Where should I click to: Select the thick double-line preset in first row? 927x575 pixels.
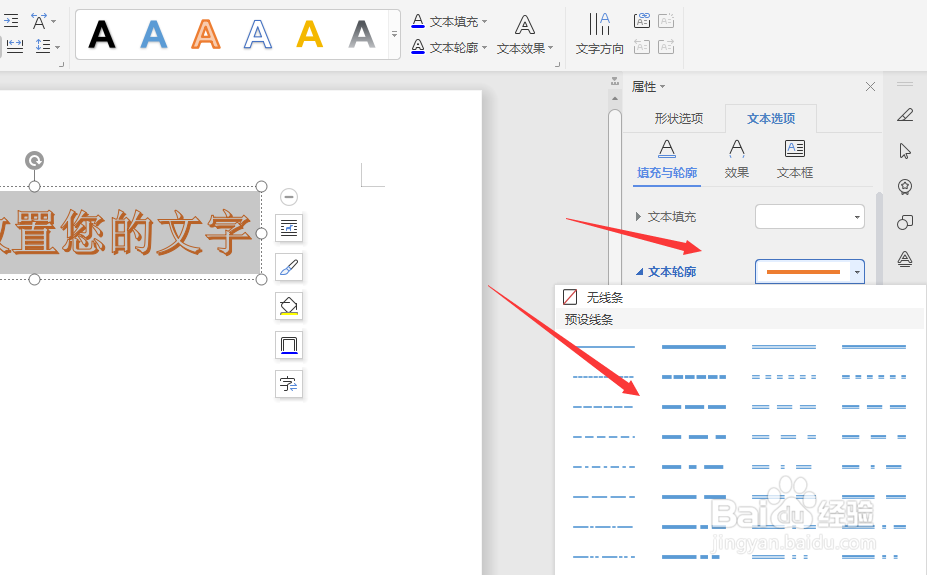pos(874,347)
